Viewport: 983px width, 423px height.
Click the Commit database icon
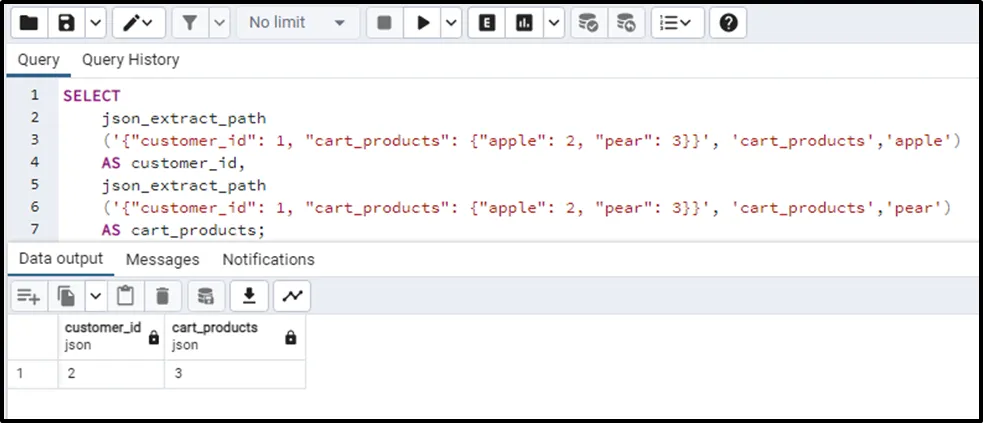(x=590, y=22)
